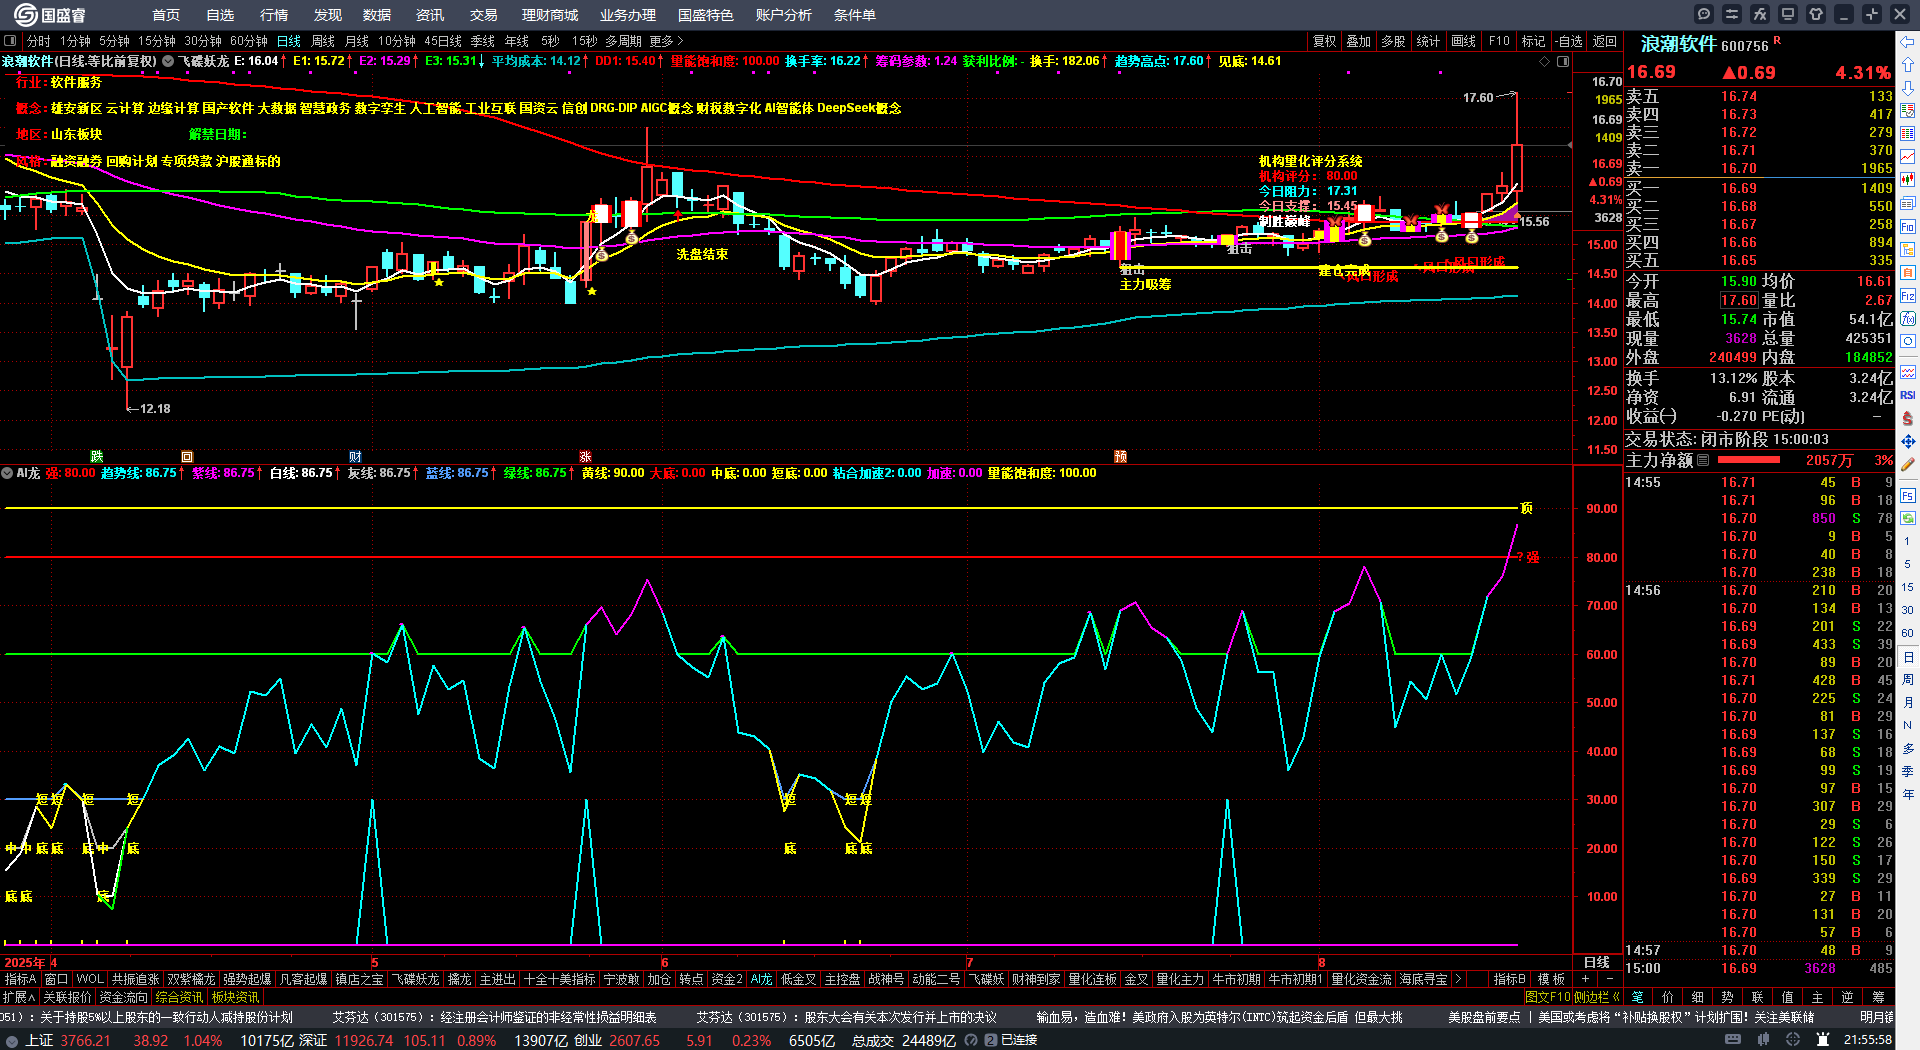Switch to 月线 monthly period

[357, 41]
